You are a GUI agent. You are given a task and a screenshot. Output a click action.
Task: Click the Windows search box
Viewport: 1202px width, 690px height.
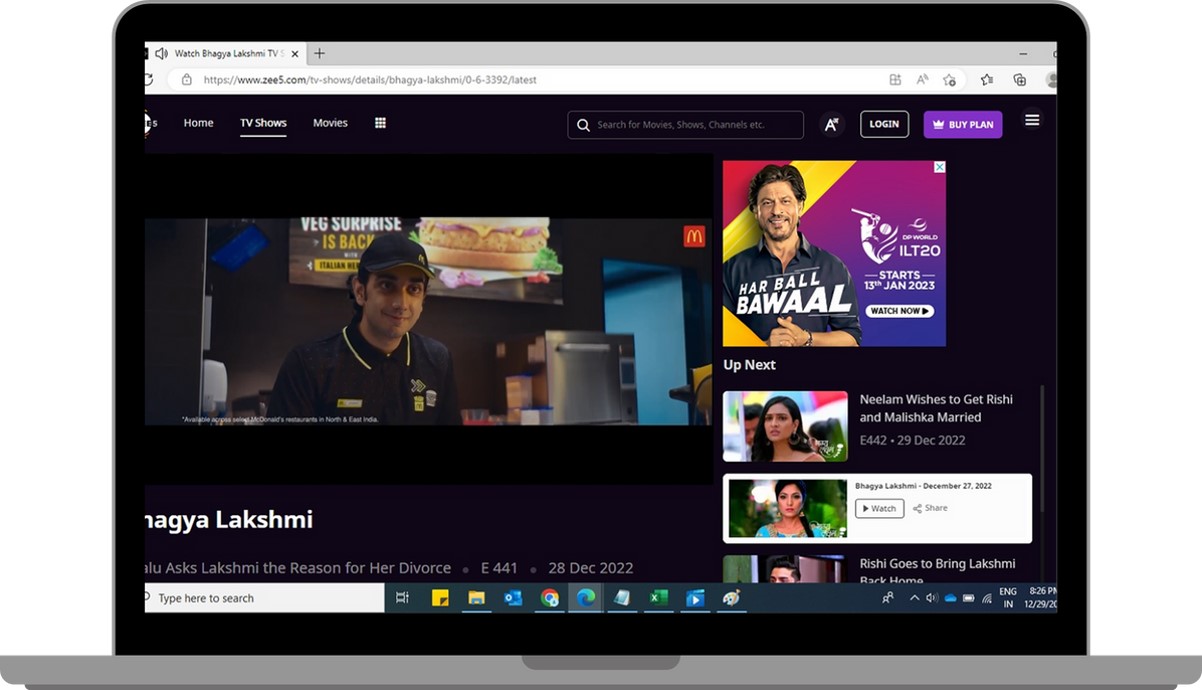tap(265, 598)
